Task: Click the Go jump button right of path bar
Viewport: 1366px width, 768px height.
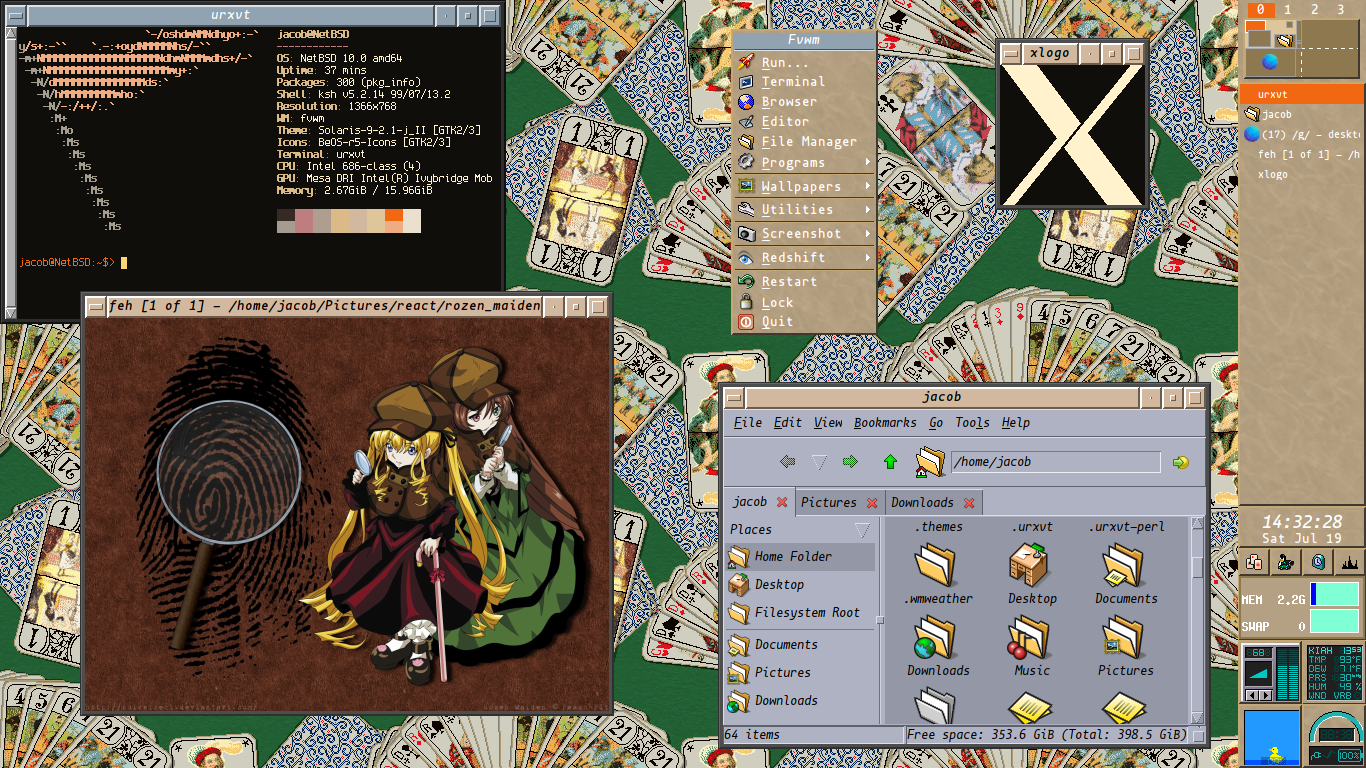Action: point(1181,462)
